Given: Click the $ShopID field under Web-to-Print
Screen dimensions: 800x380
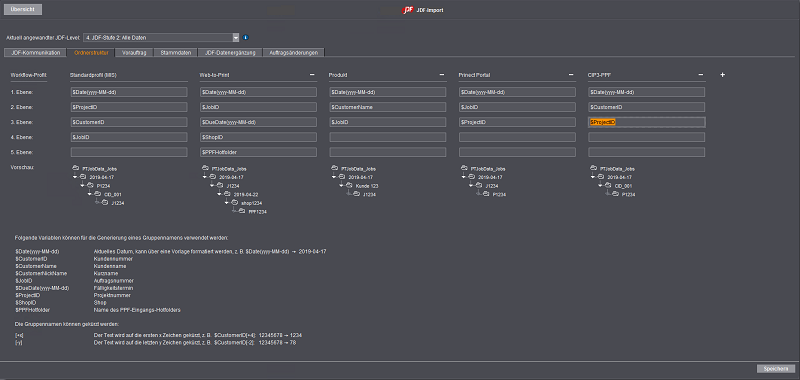Looking at the screenshot, I should [x=258, y=137].
